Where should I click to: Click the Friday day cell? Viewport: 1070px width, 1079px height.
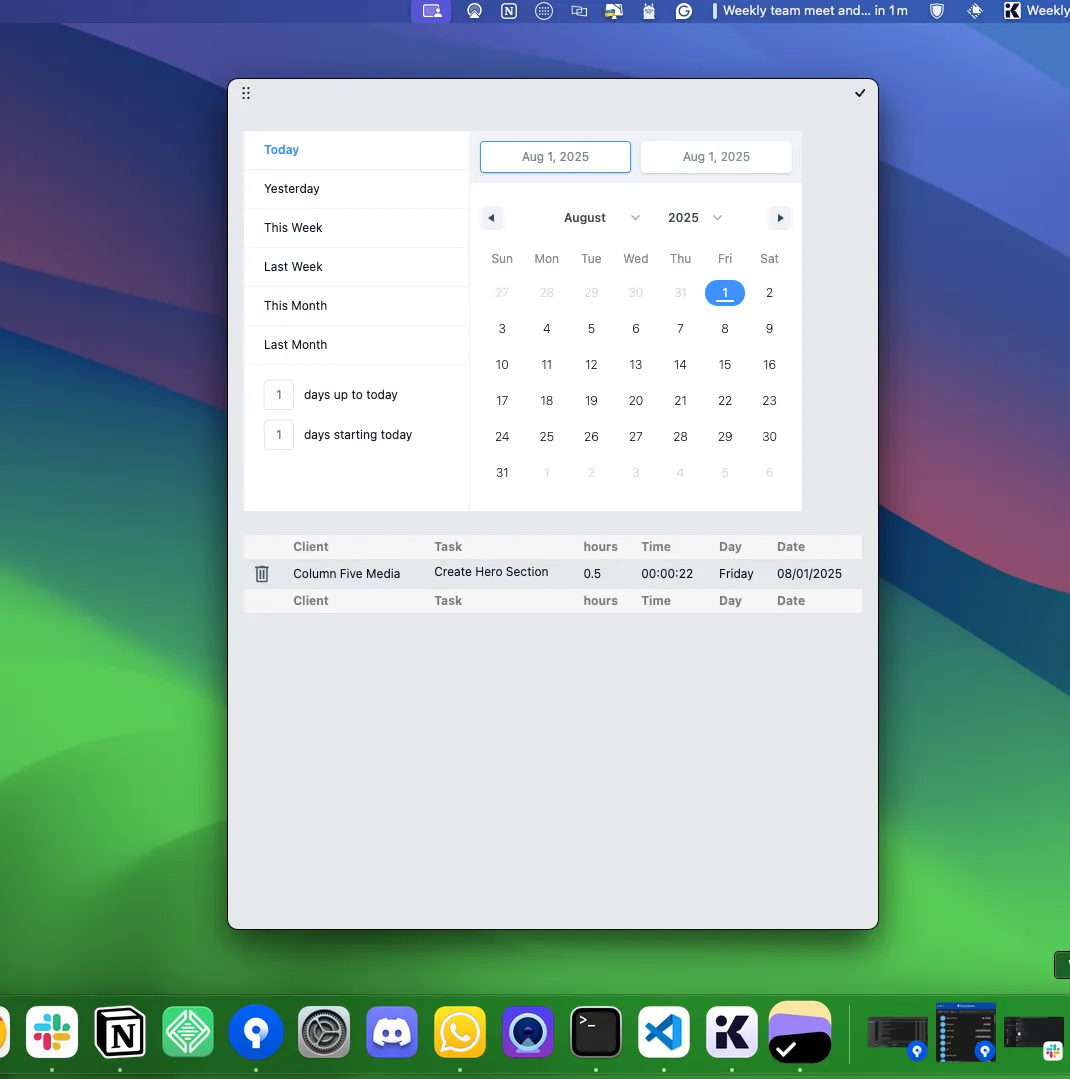click(736, 574)
